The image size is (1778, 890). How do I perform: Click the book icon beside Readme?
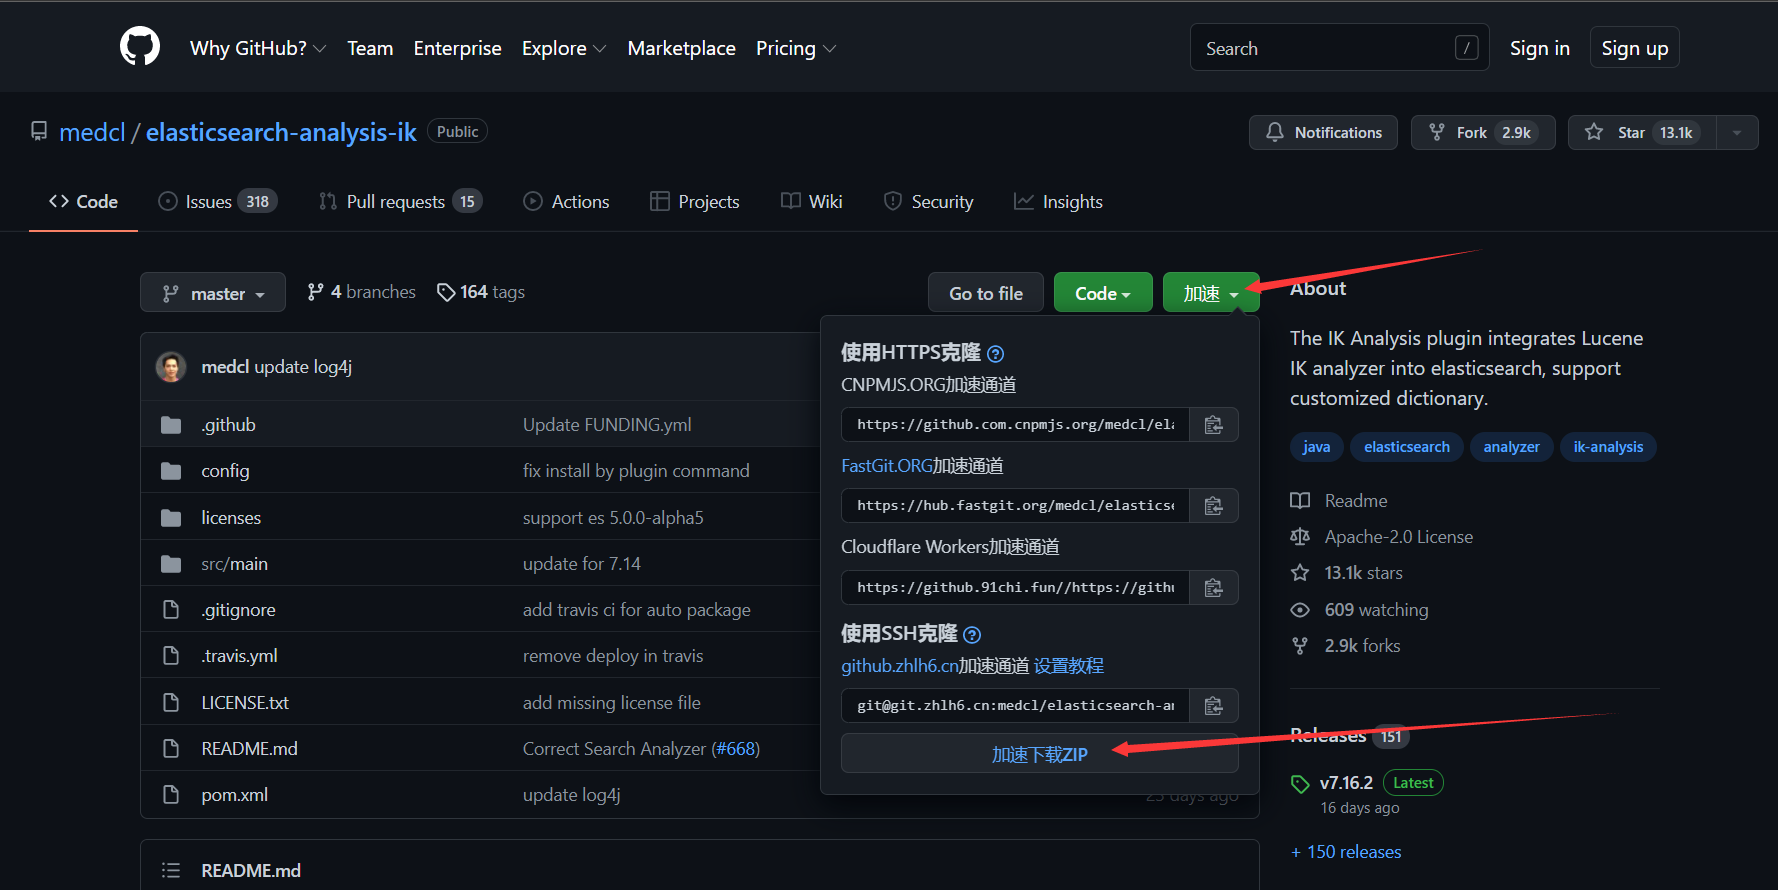tap(1300, 501)
